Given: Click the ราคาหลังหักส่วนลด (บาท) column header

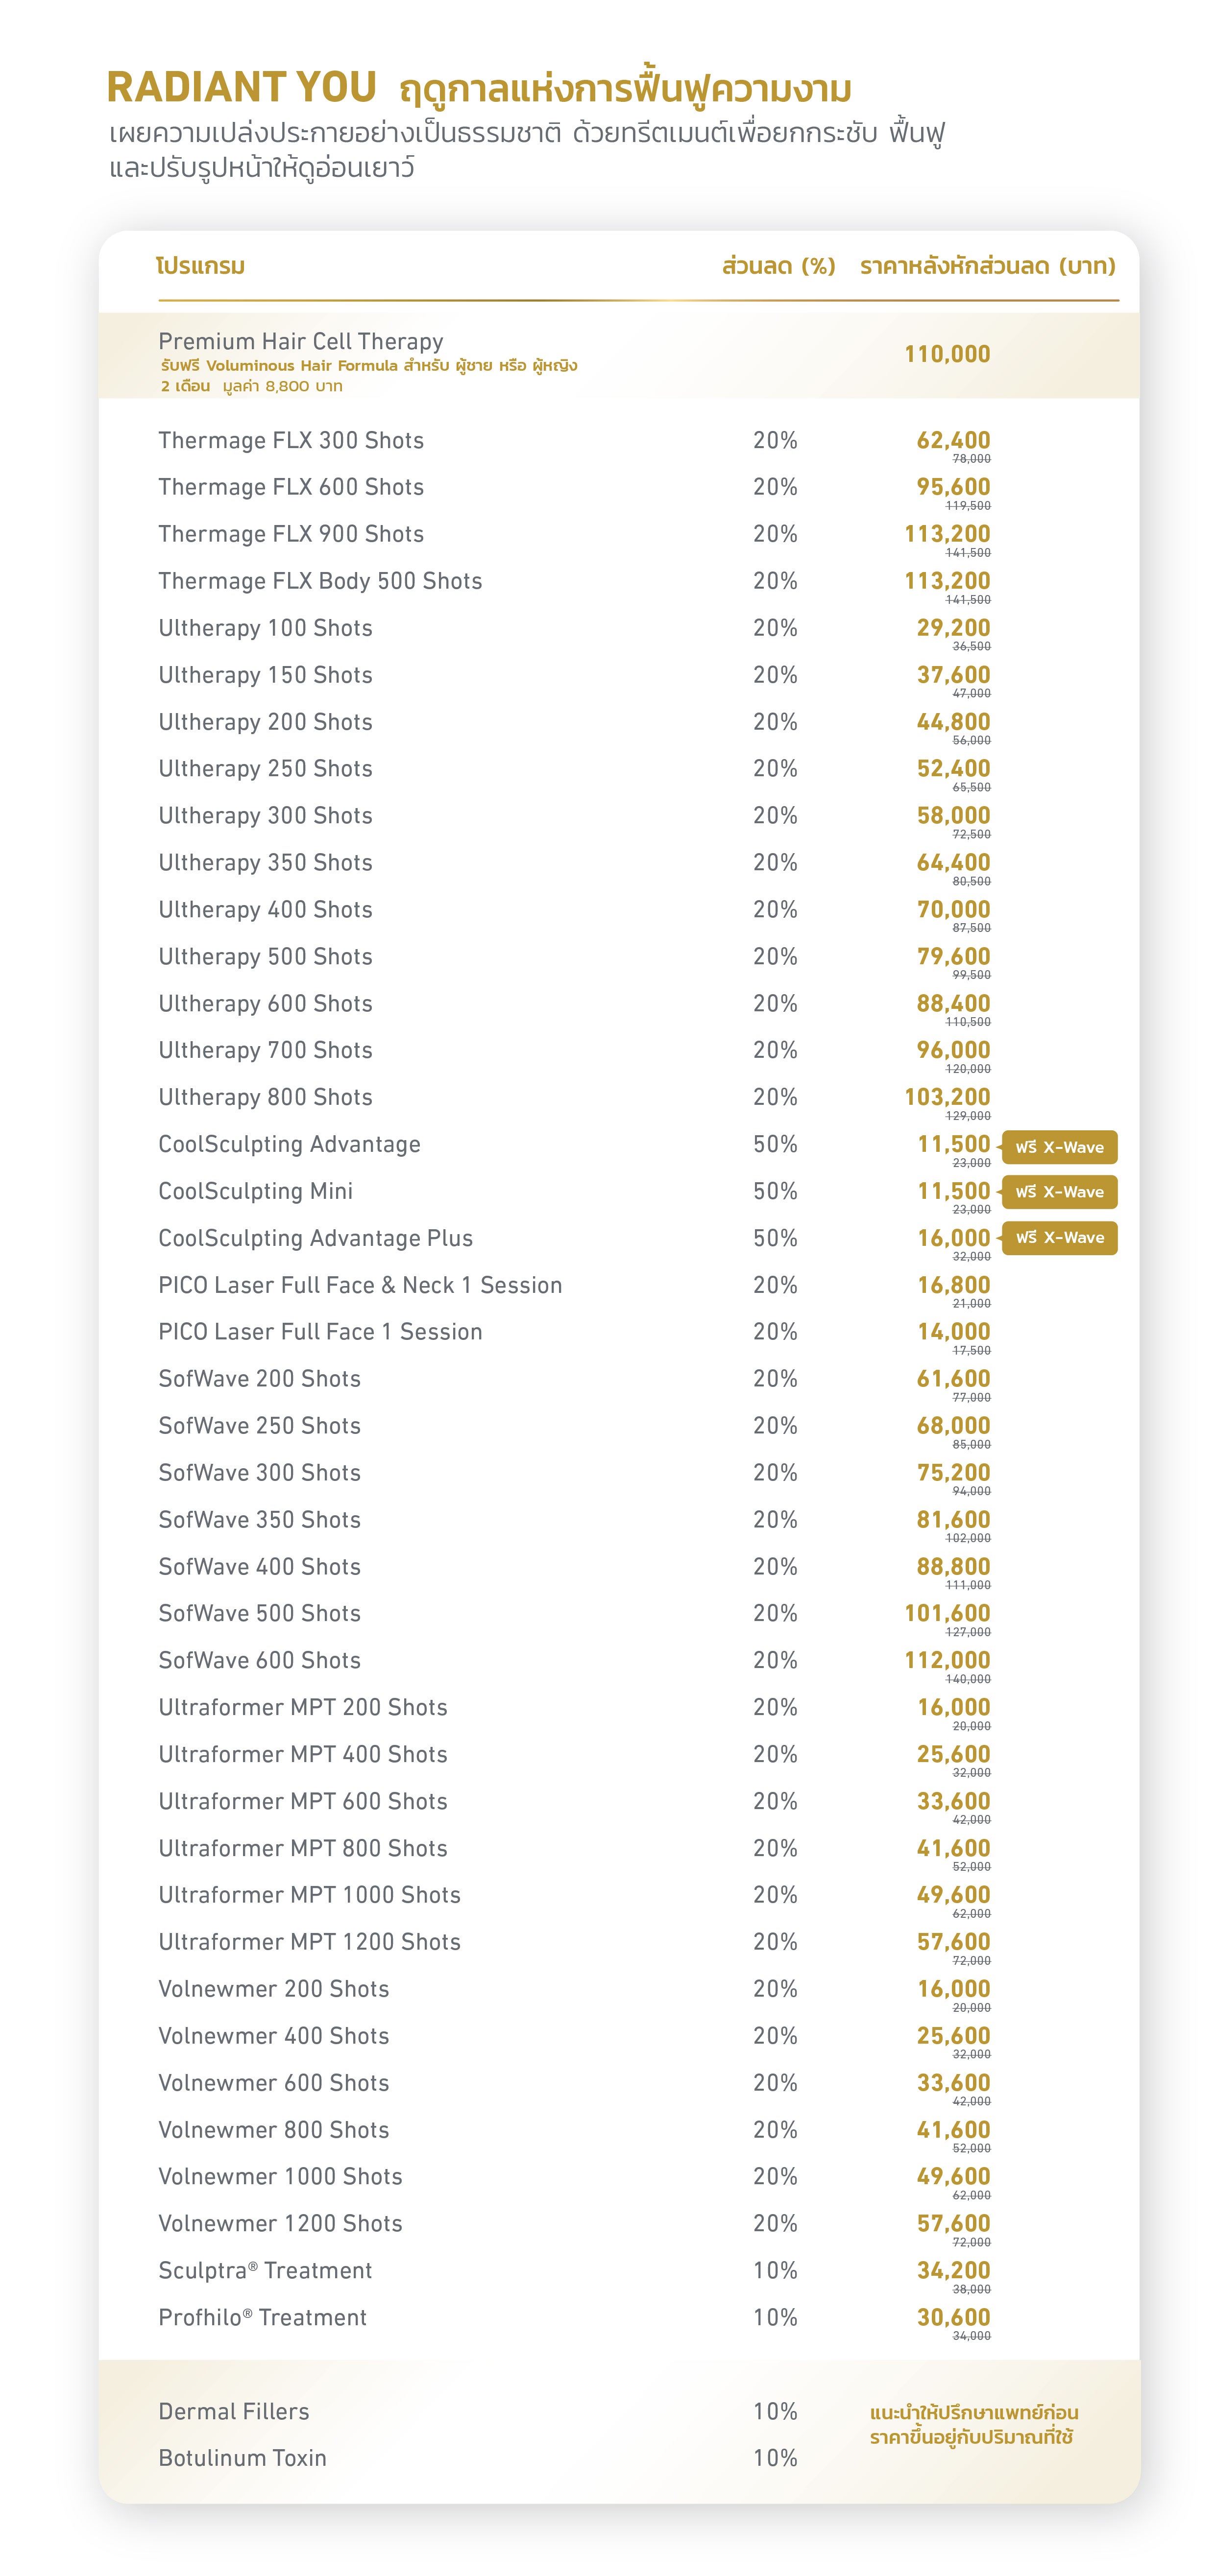Looking at the screenshot, I should click(x=986, y=266).
